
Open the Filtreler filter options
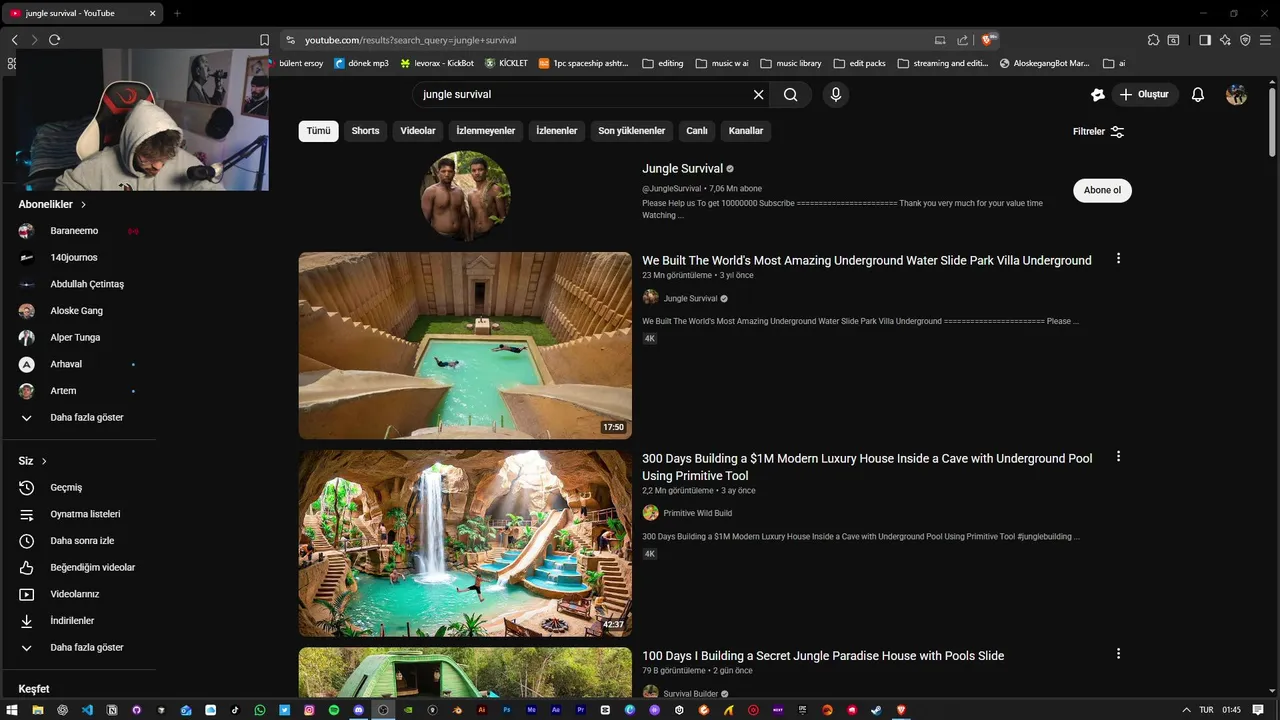pyautogui.click(x=1098, y=131)
